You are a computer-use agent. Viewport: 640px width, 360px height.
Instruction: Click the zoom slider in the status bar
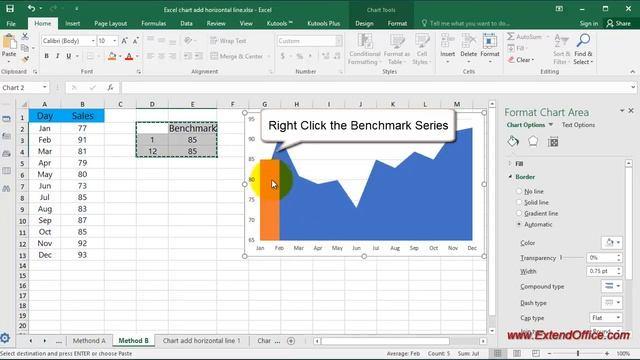(x=578, y=353)
